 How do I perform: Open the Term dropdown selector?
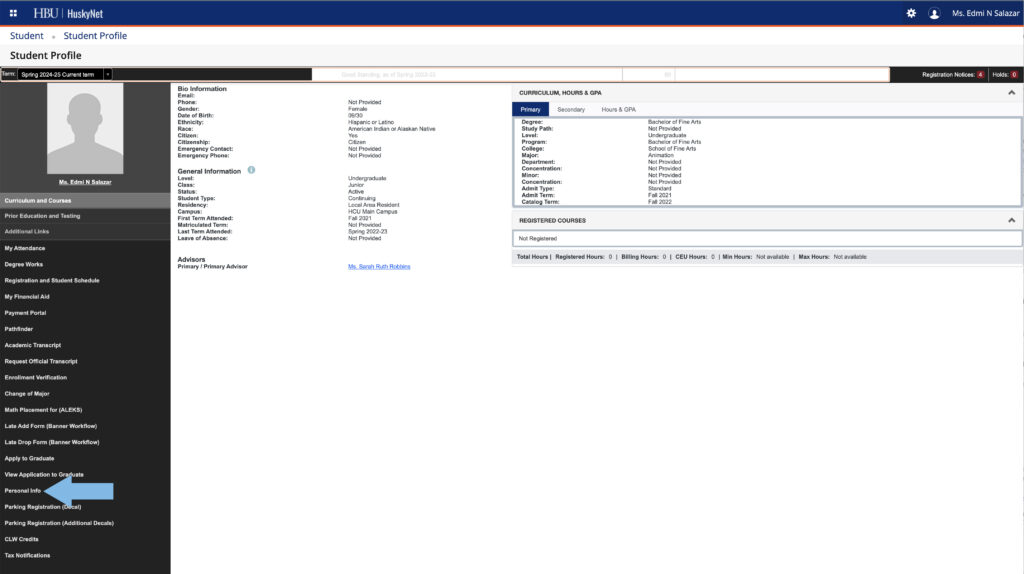pos(64,74)
